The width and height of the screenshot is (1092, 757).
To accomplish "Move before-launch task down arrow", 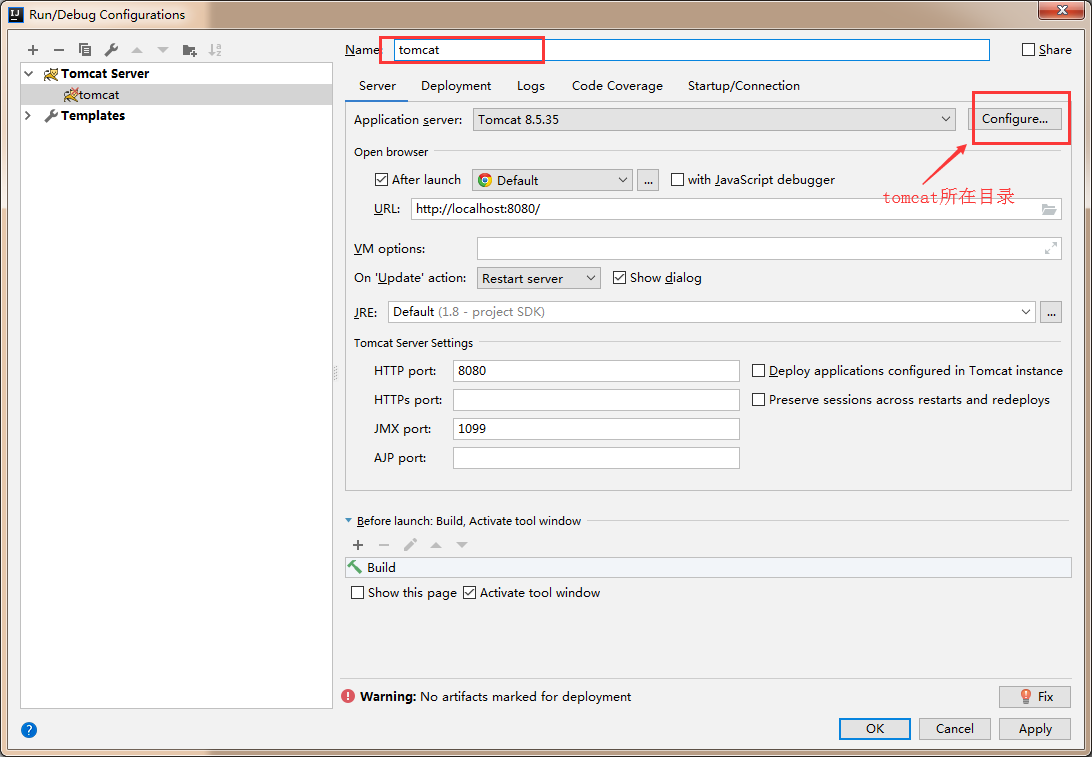I will click(x=462, y=545).
